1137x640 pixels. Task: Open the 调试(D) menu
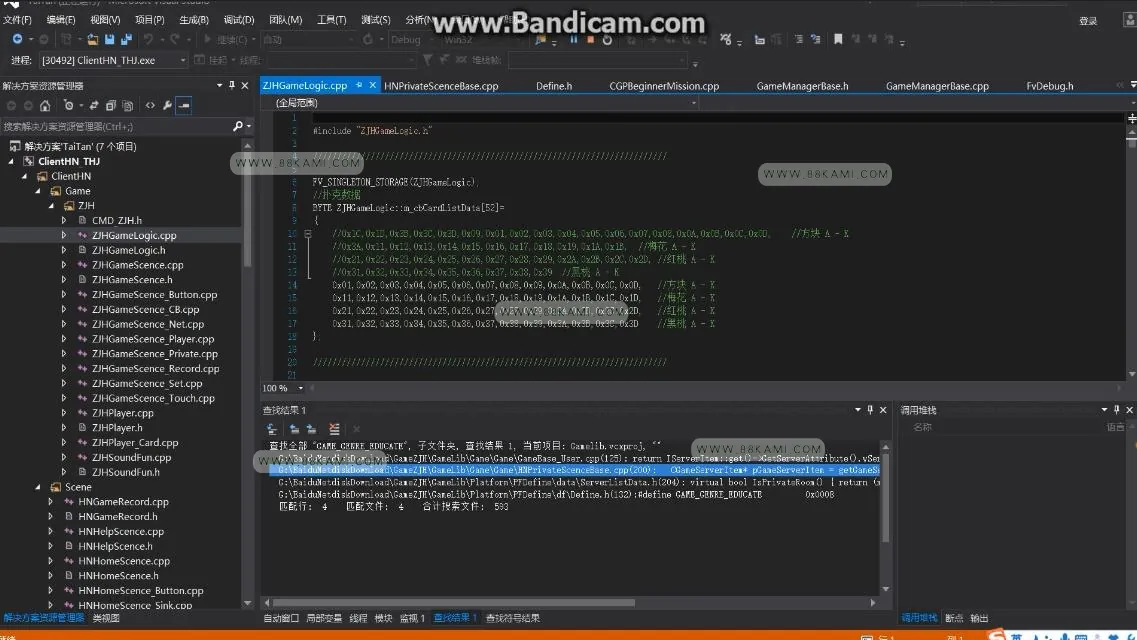239,20
